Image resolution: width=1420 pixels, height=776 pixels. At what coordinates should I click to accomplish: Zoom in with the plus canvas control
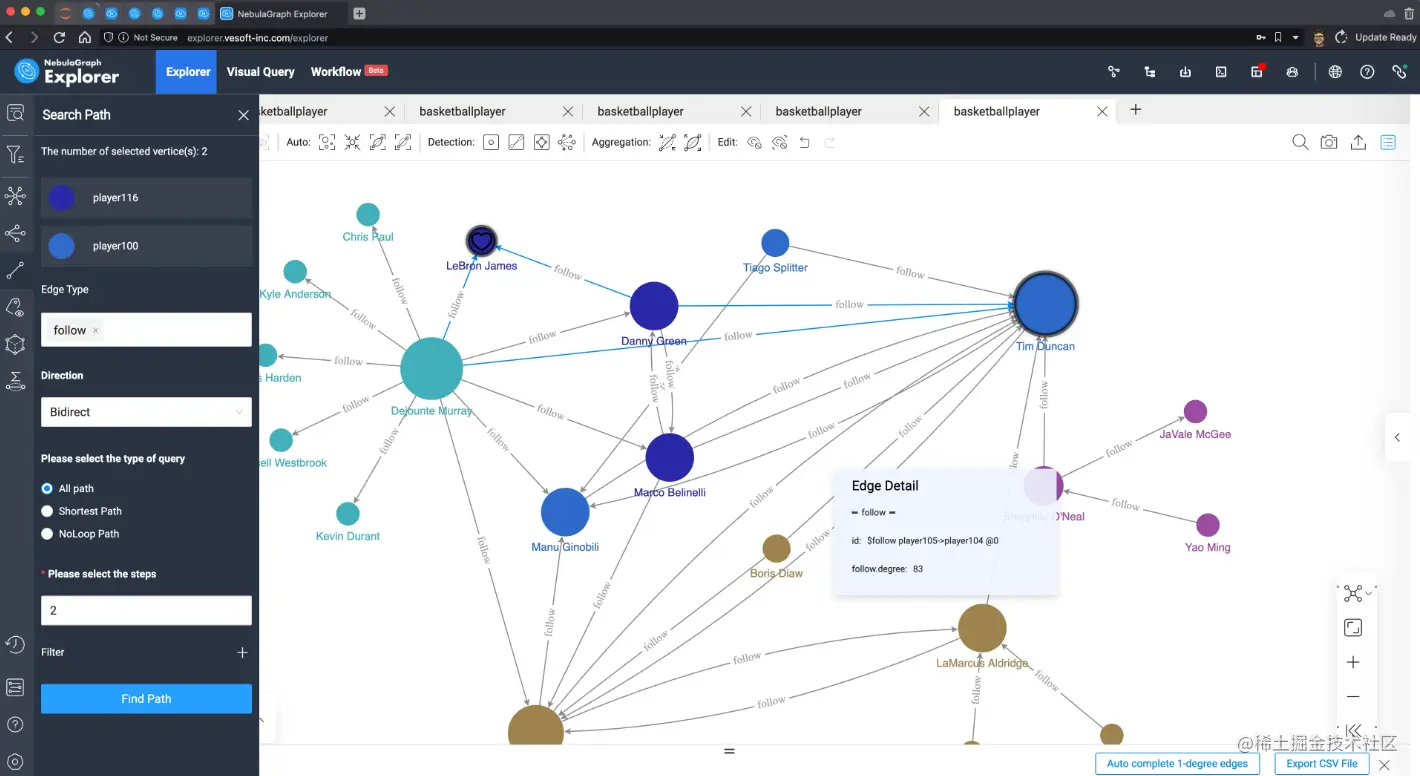(1353, 662)
